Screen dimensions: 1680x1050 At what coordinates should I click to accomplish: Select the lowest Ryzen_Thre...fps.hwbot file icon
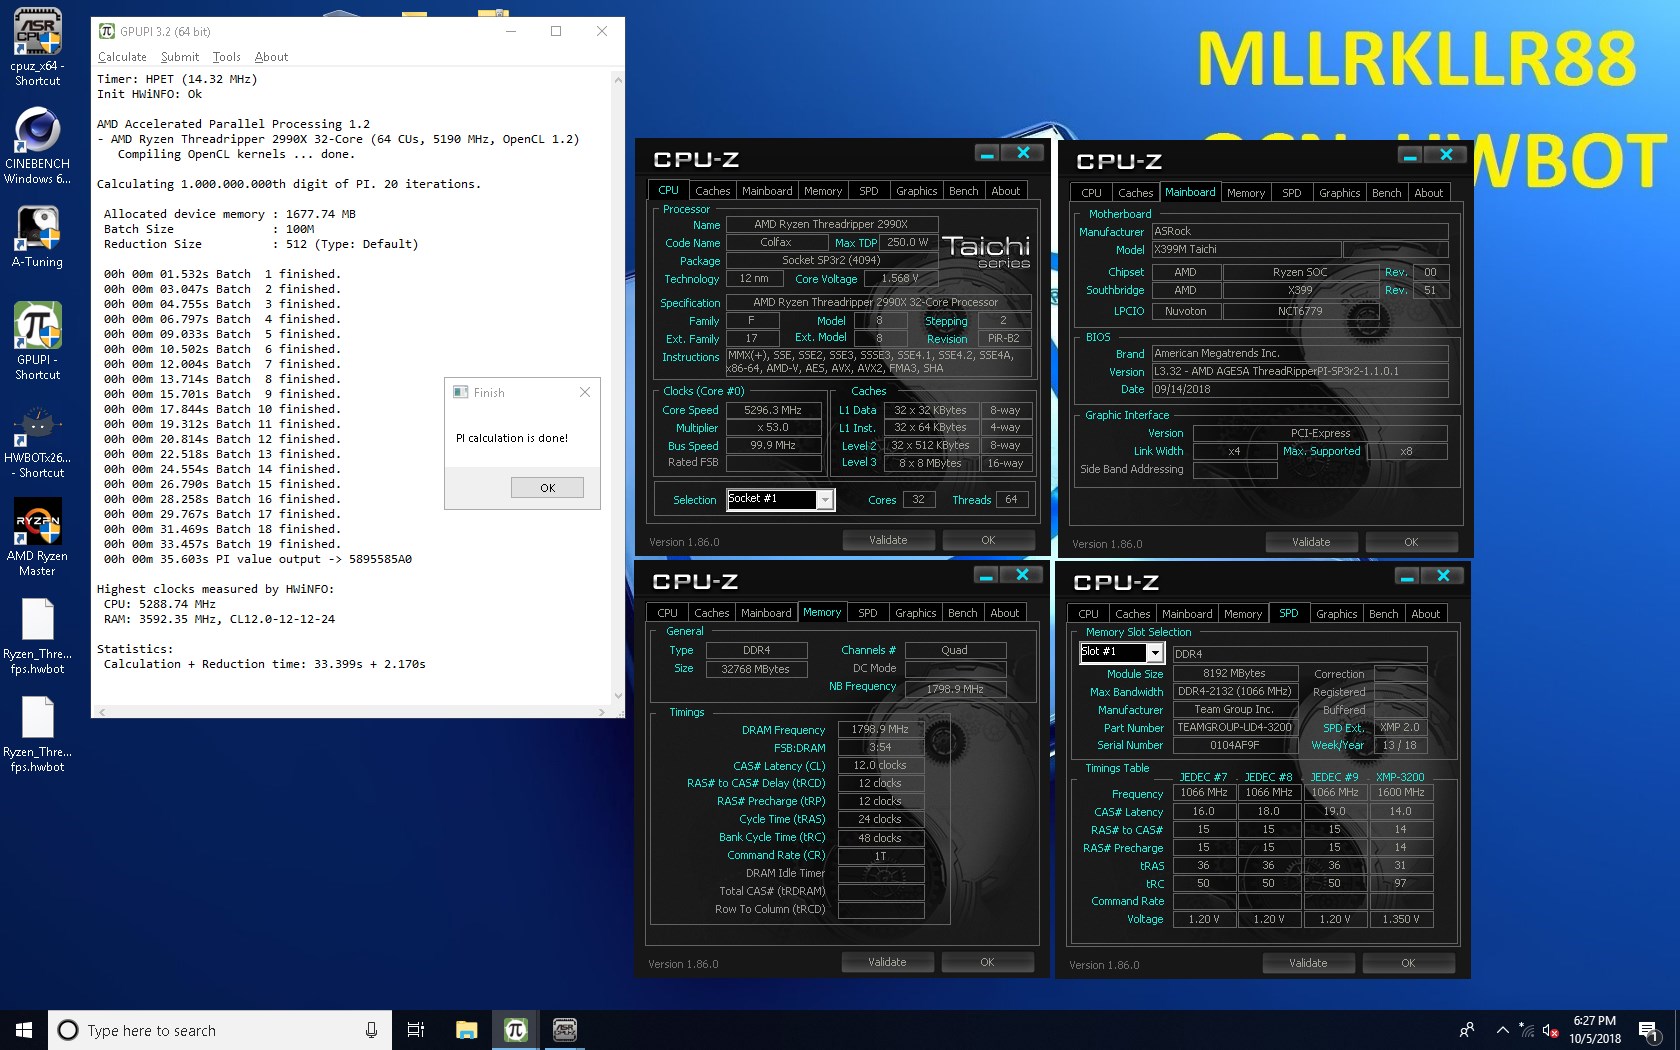[37, 734]
